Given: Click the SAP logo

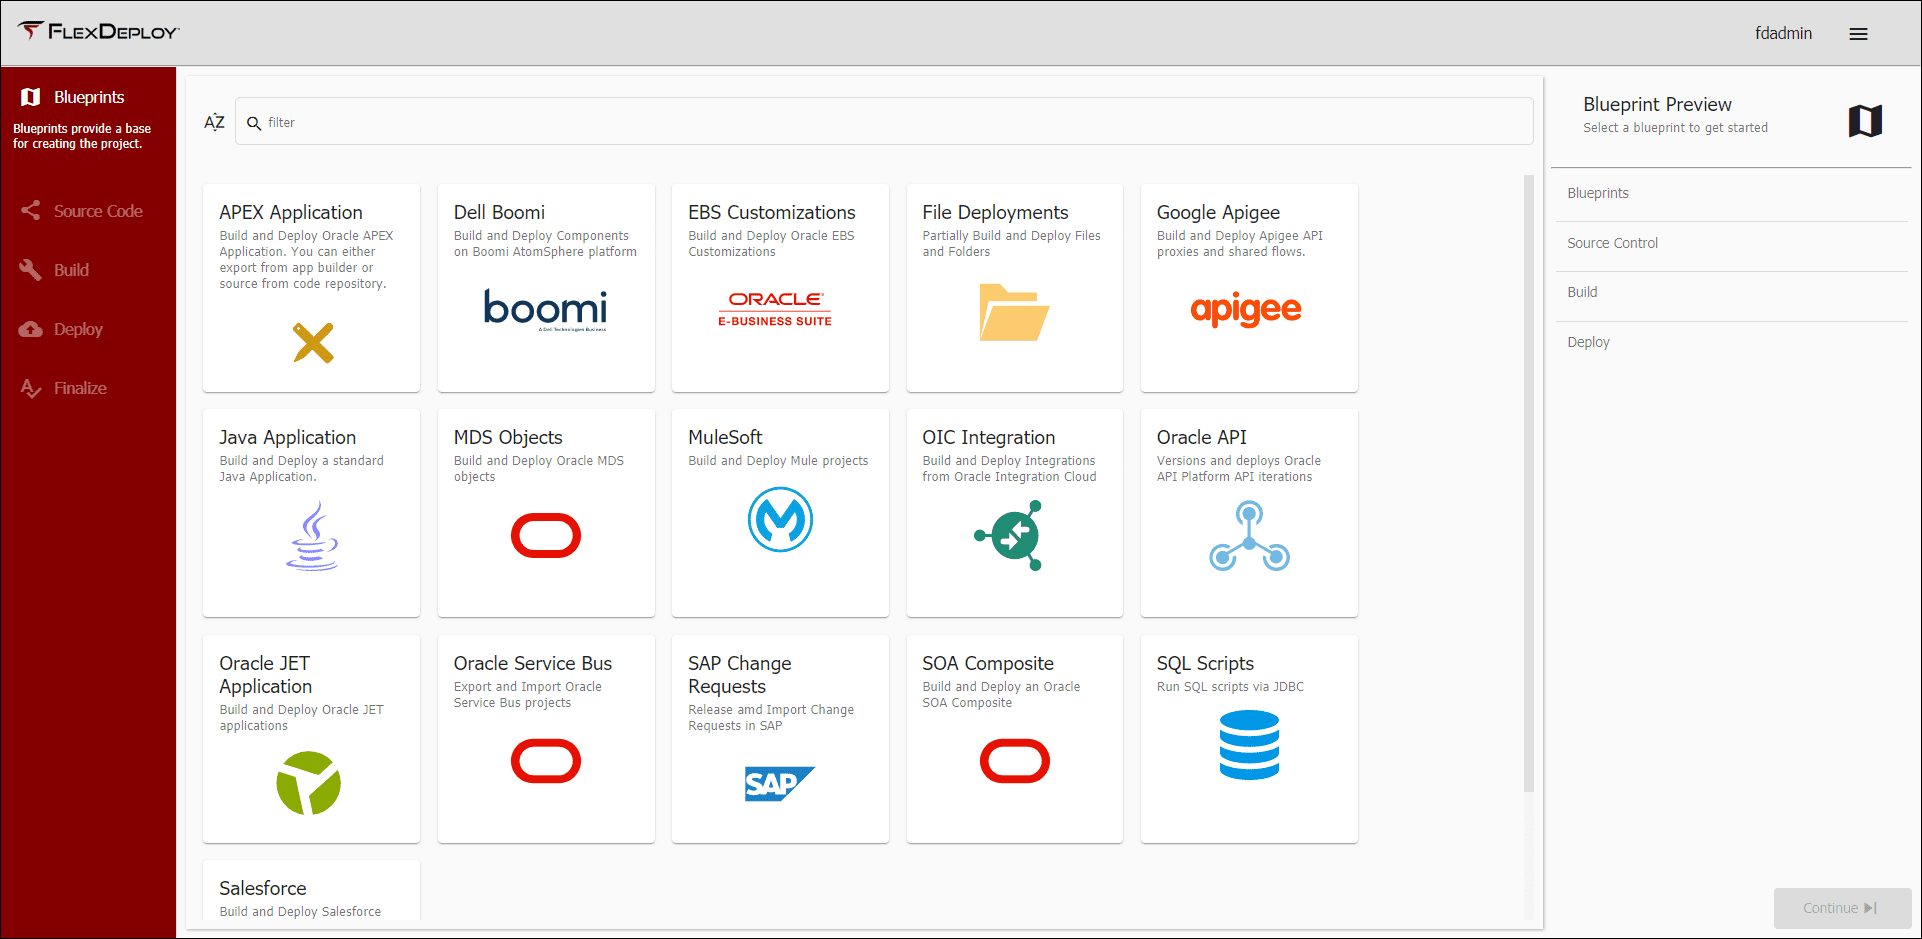Looking at the screenshot, I should click(x=780, y=784).
